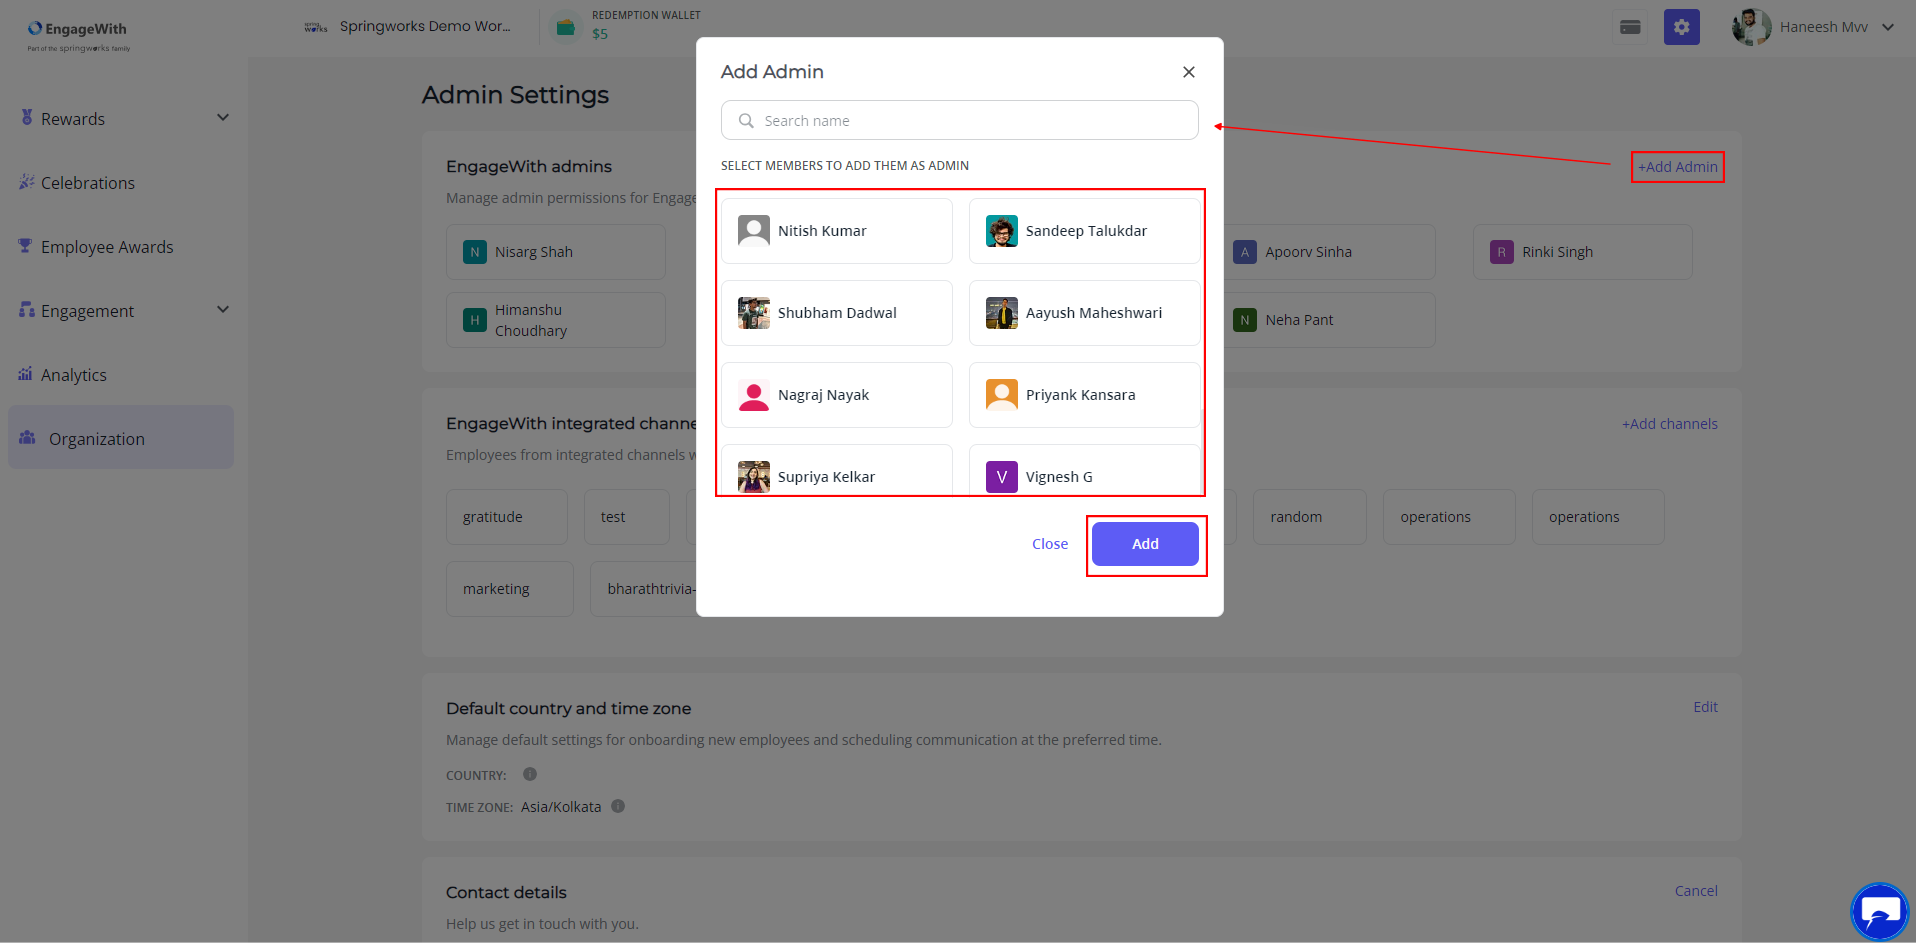Image resolution: width=1916 pixels, height=943 pixels.
Task: Select Sandeep Talukdar as admin
Action: pos(1084,231)
